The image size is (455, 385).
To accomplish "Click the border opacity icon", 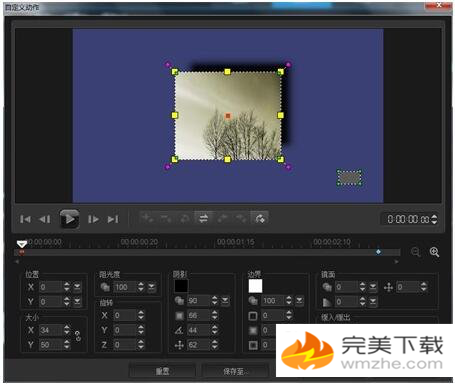I will click(253, 301).
